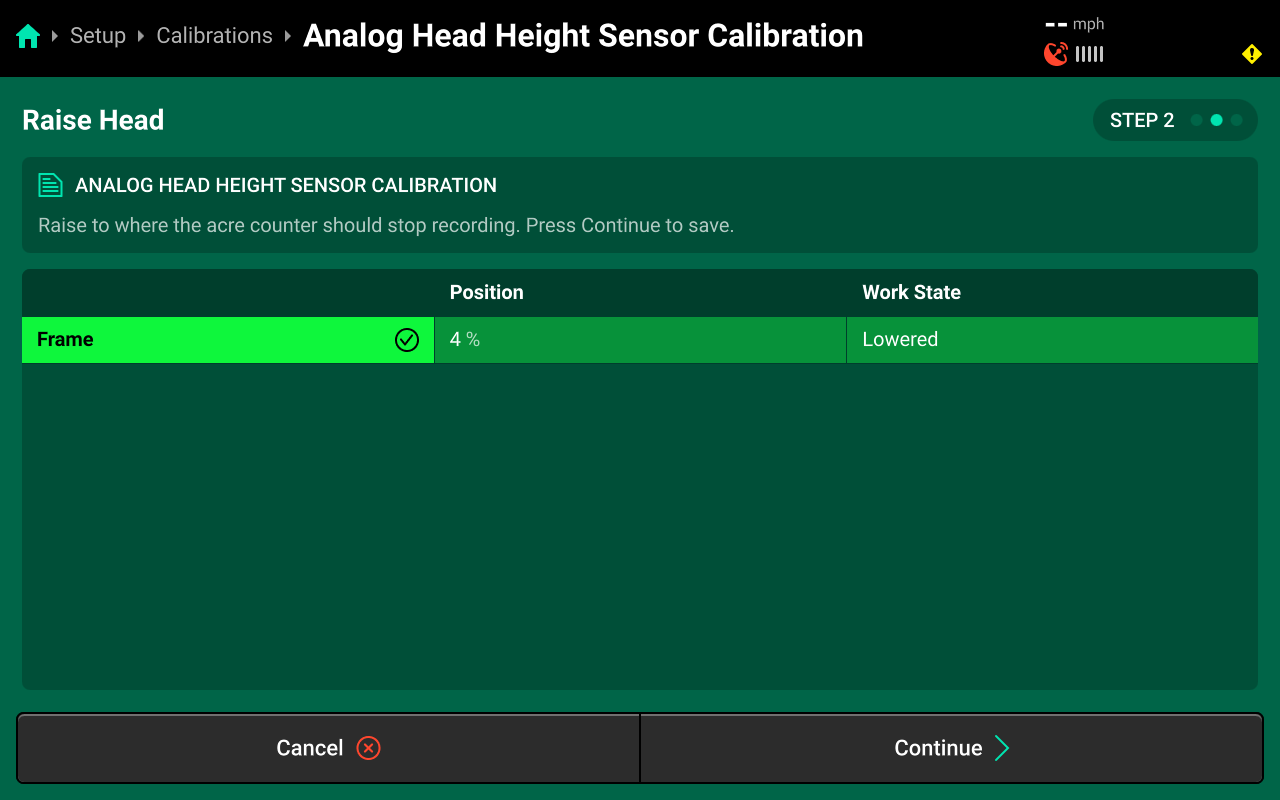This screenshot has height=800, width=1280.
Task: Click the signal strength bars indicator
Action: coord(1089,54)
